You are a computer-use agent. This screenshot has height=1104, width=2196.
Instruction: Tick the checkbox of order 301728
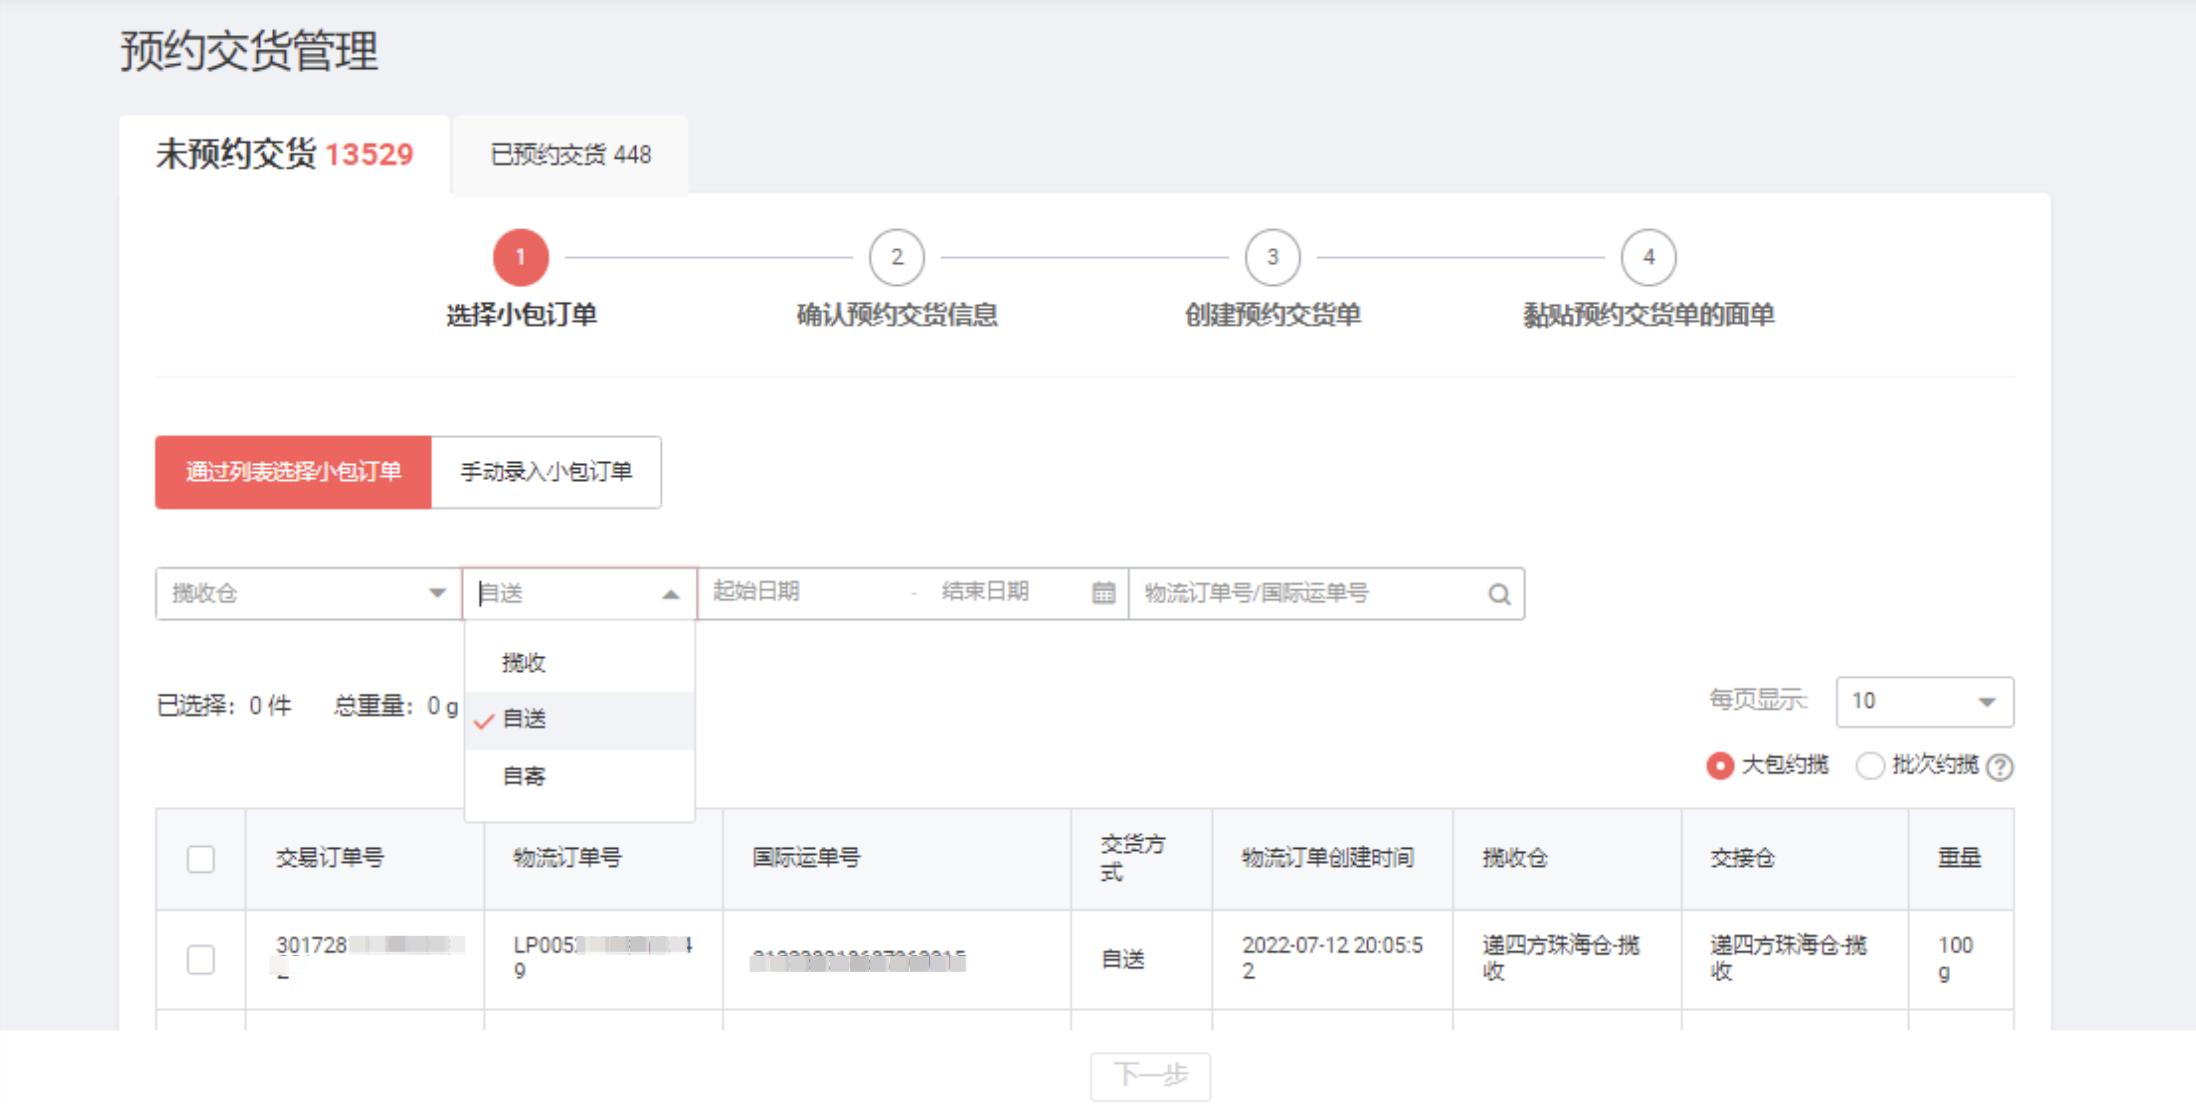(x=199, y=958)
